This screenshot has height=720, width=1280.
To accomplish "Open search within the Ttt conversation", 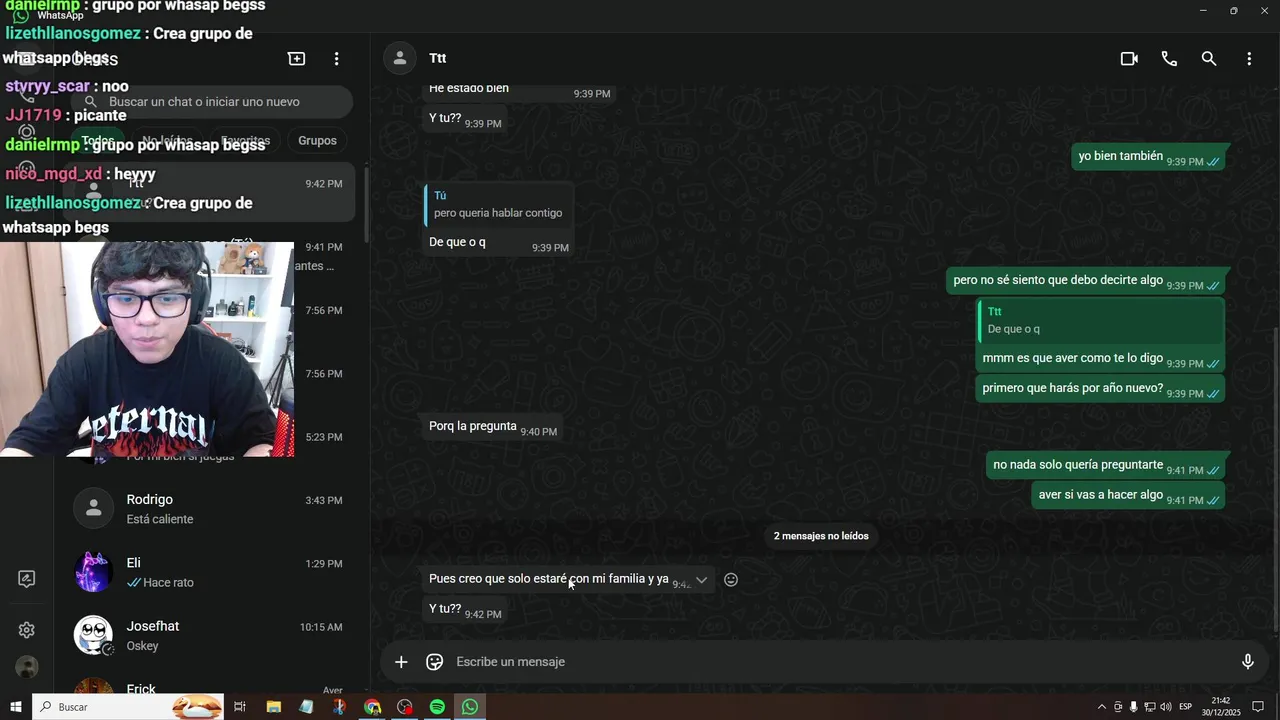I will pos(1209,59).
